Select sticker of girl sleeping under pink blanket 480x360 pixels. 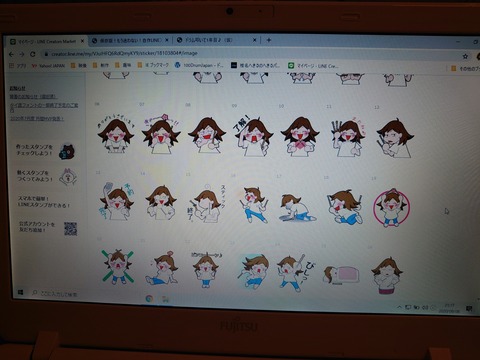tap(341, 275)
